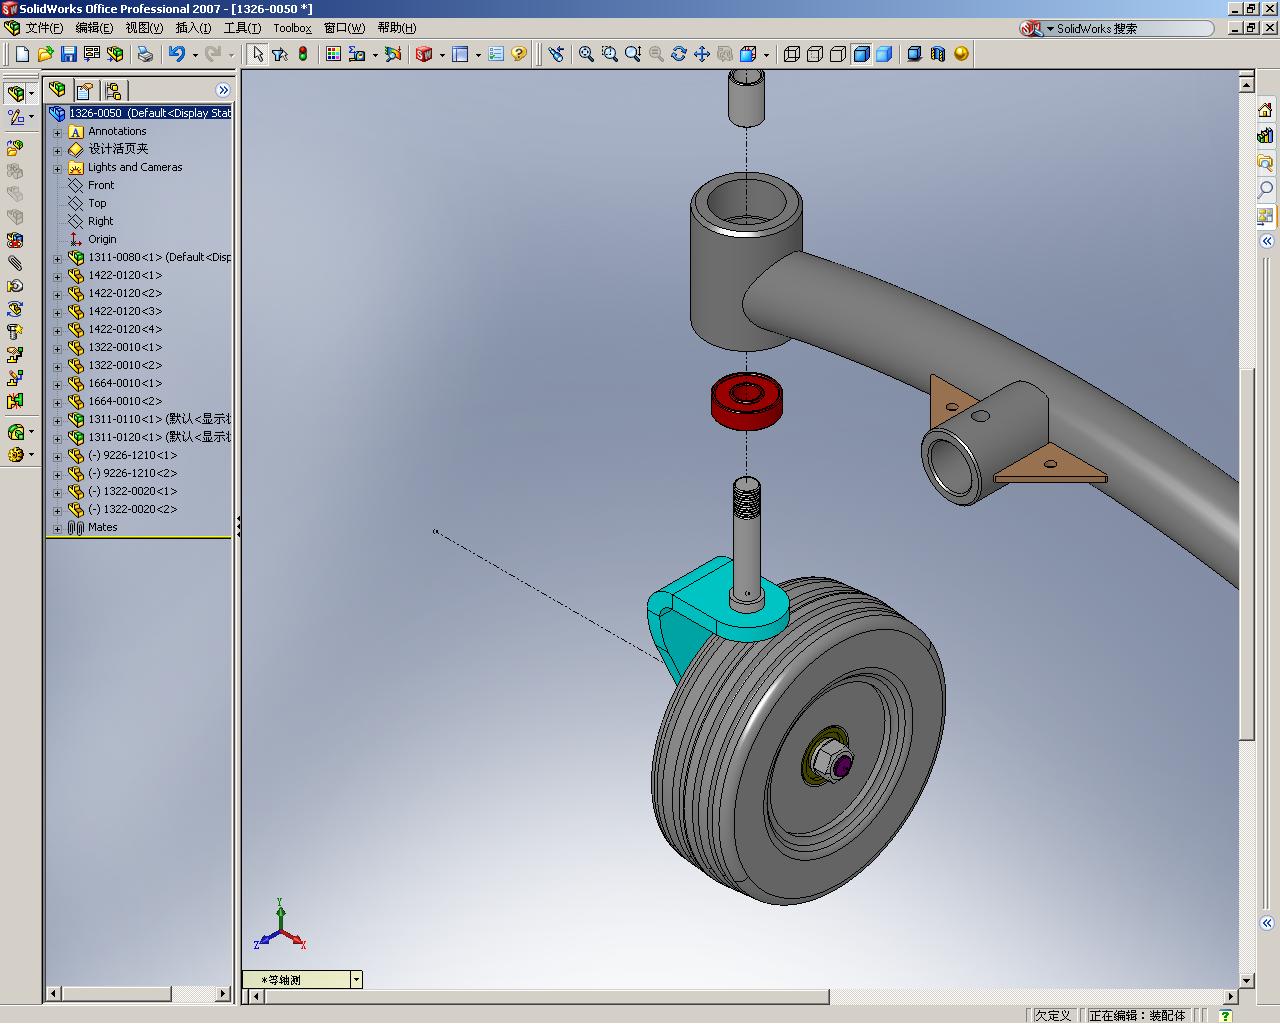Switch to the FeatureManager design tree tab
This screenshot has width=1280, height=1024.
tap(58, 90)
